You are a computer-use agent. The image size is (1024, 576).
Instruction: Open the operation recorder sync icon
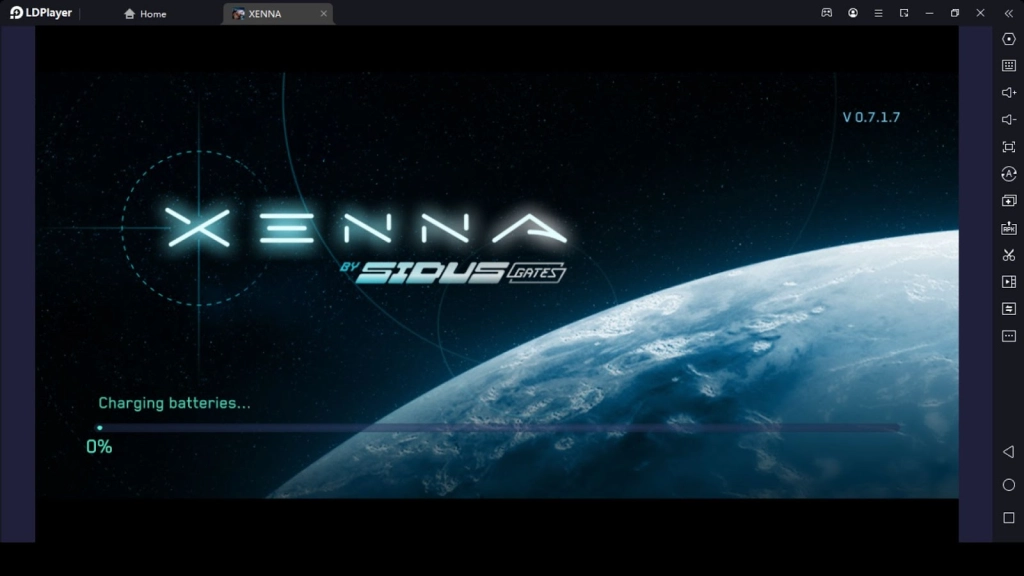click(x=1008, y=174)
